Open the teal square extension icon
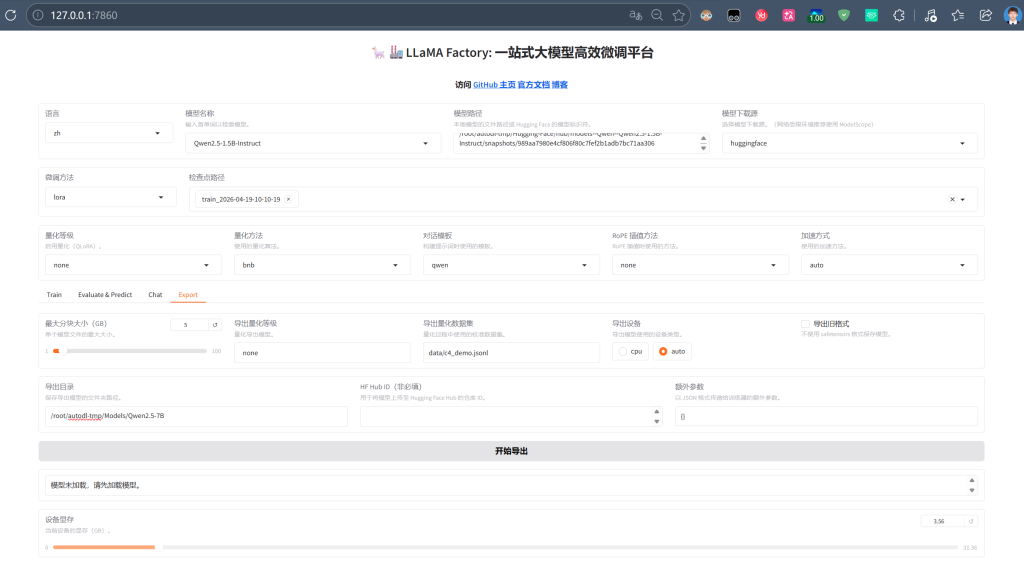Viewport: 1024px width, 567px height. point(871,15)
